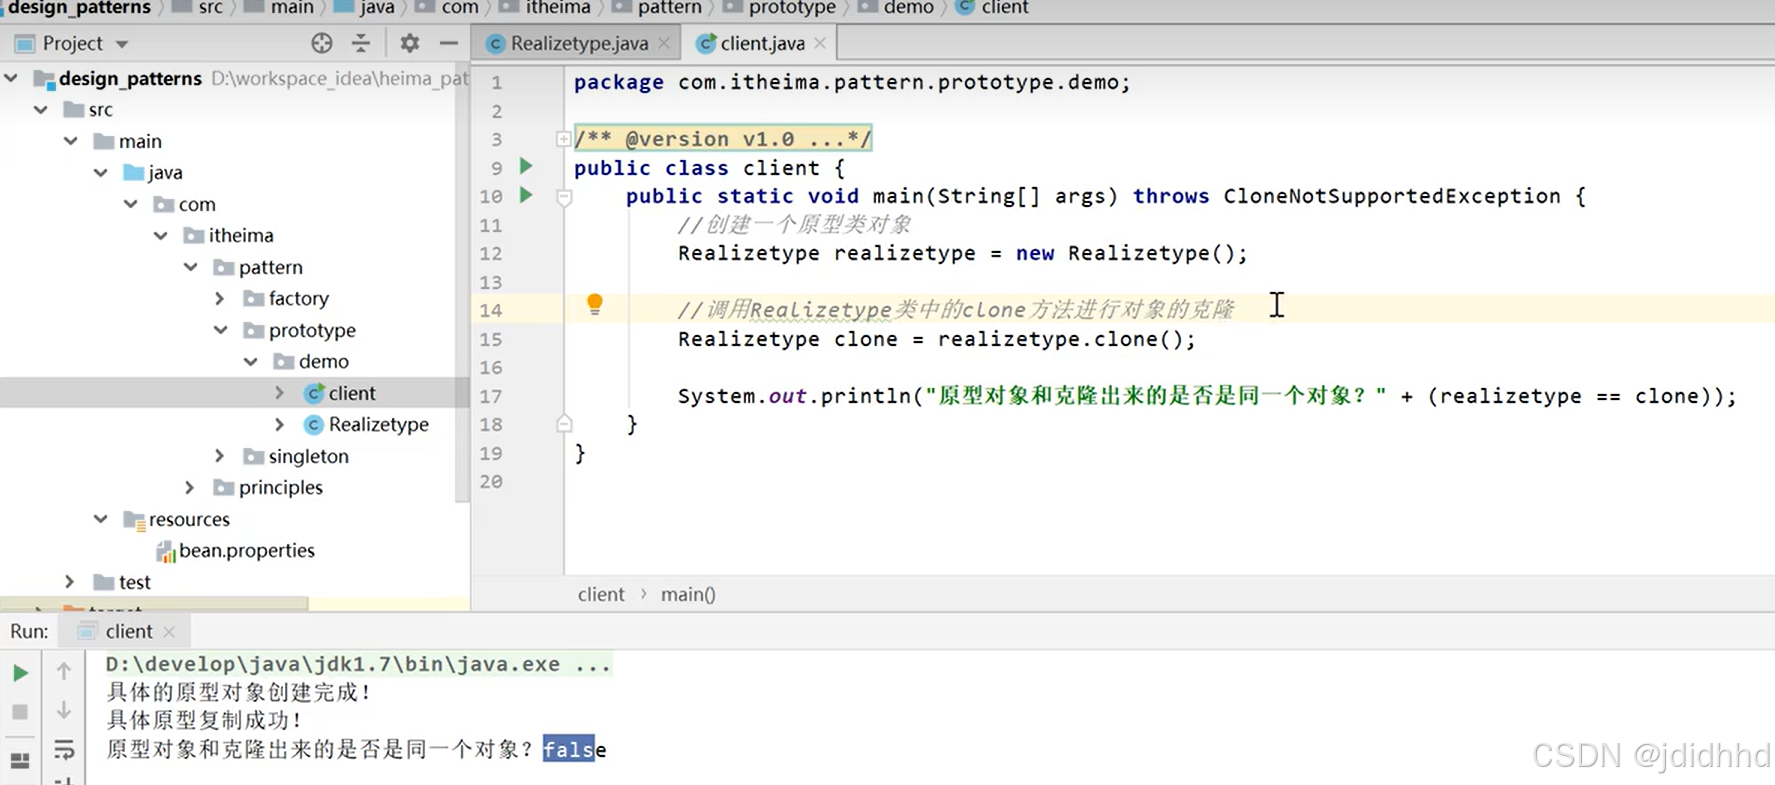Expand the factory package
This screenshot has height=785, width=1775.
coord(220,298)
